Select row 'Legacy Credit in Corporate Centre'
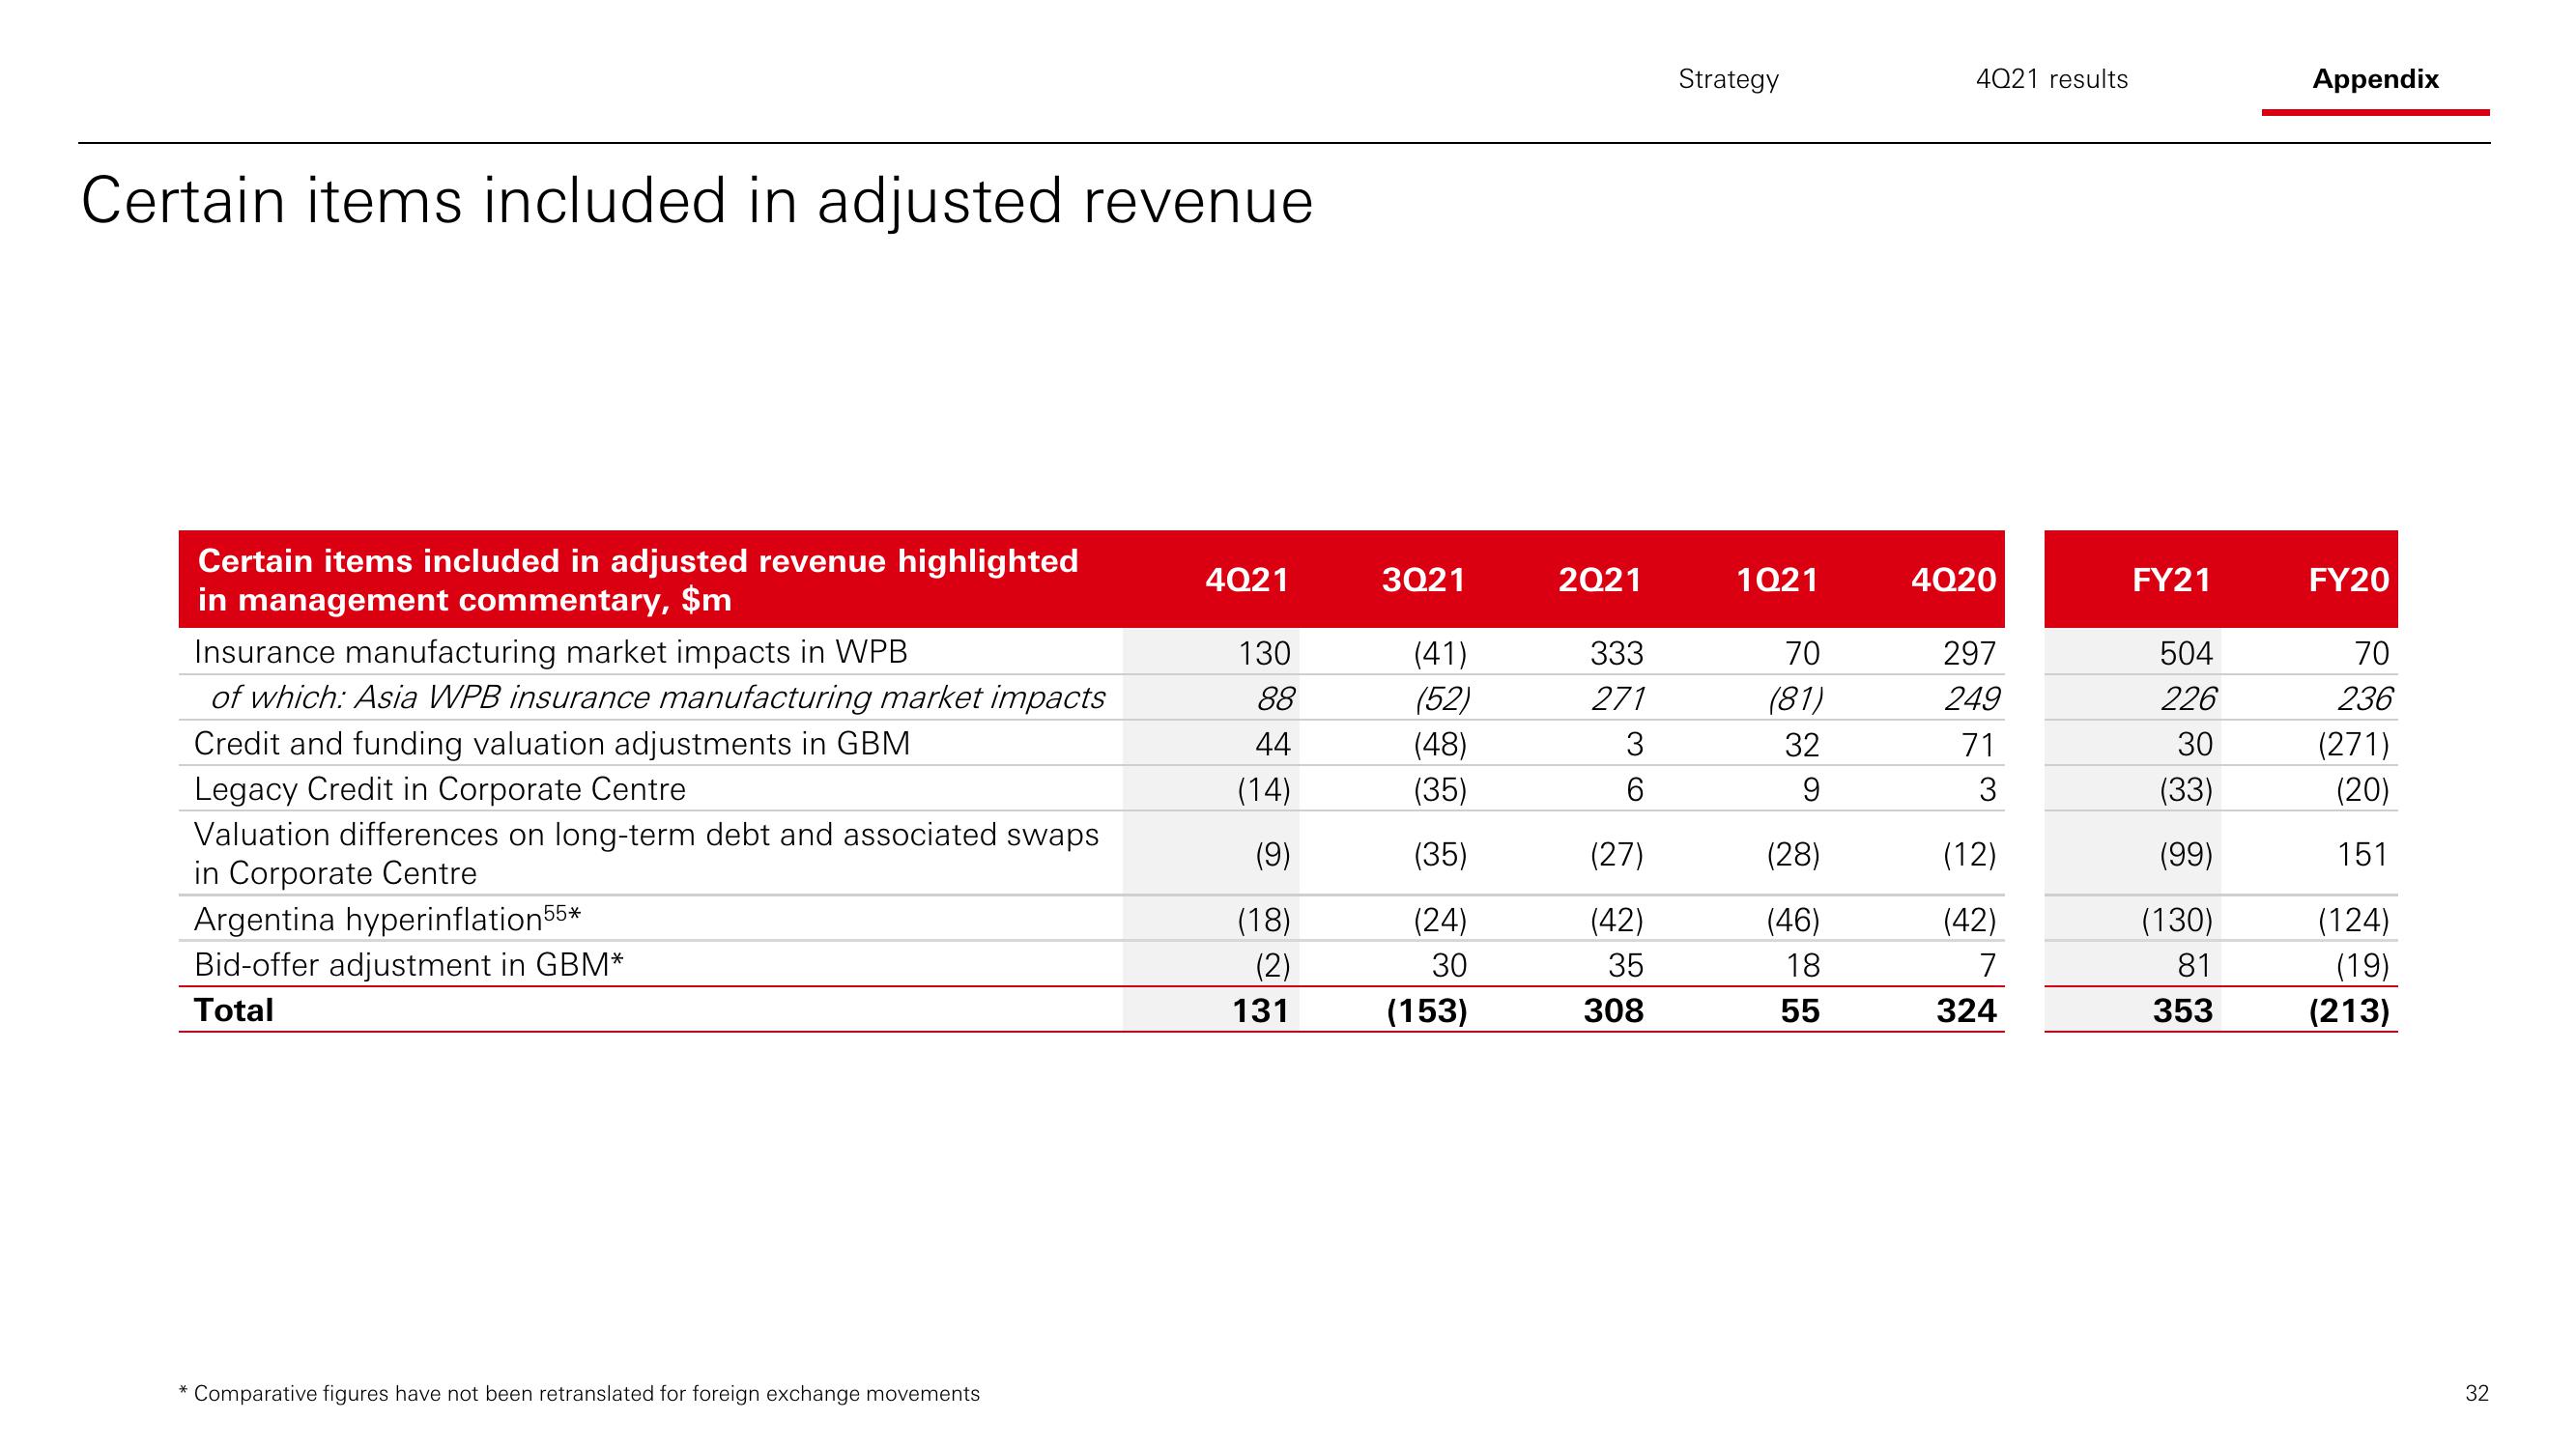2576x1449 pixels. [x=440, y=789]
